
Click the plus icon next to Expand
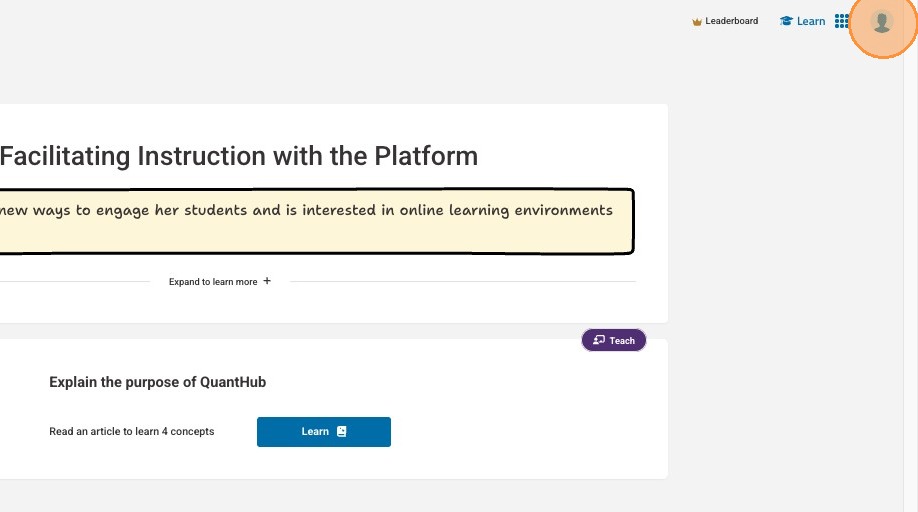point(267,282)
